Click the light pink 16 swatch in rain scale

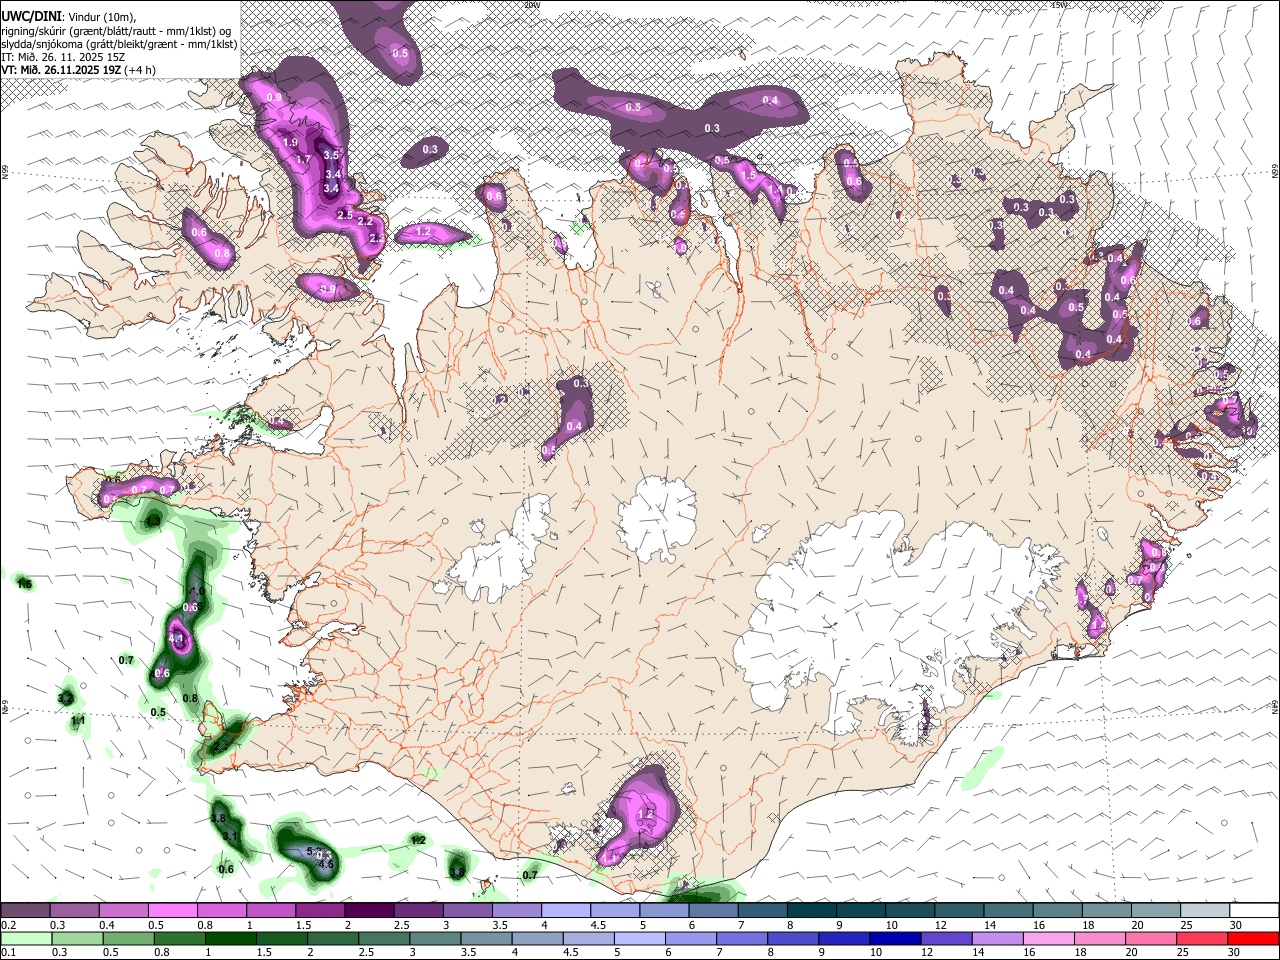[x=1047, y=938]
